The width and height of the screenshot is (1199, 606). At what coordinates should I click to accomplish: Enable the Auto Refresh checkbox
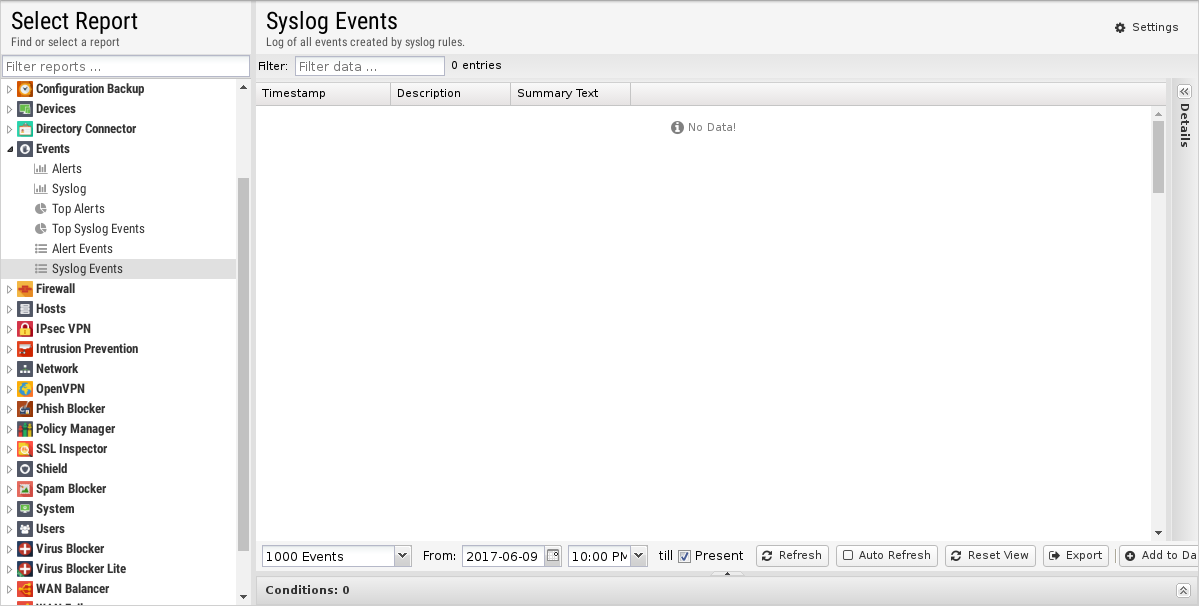click(848, 556)
